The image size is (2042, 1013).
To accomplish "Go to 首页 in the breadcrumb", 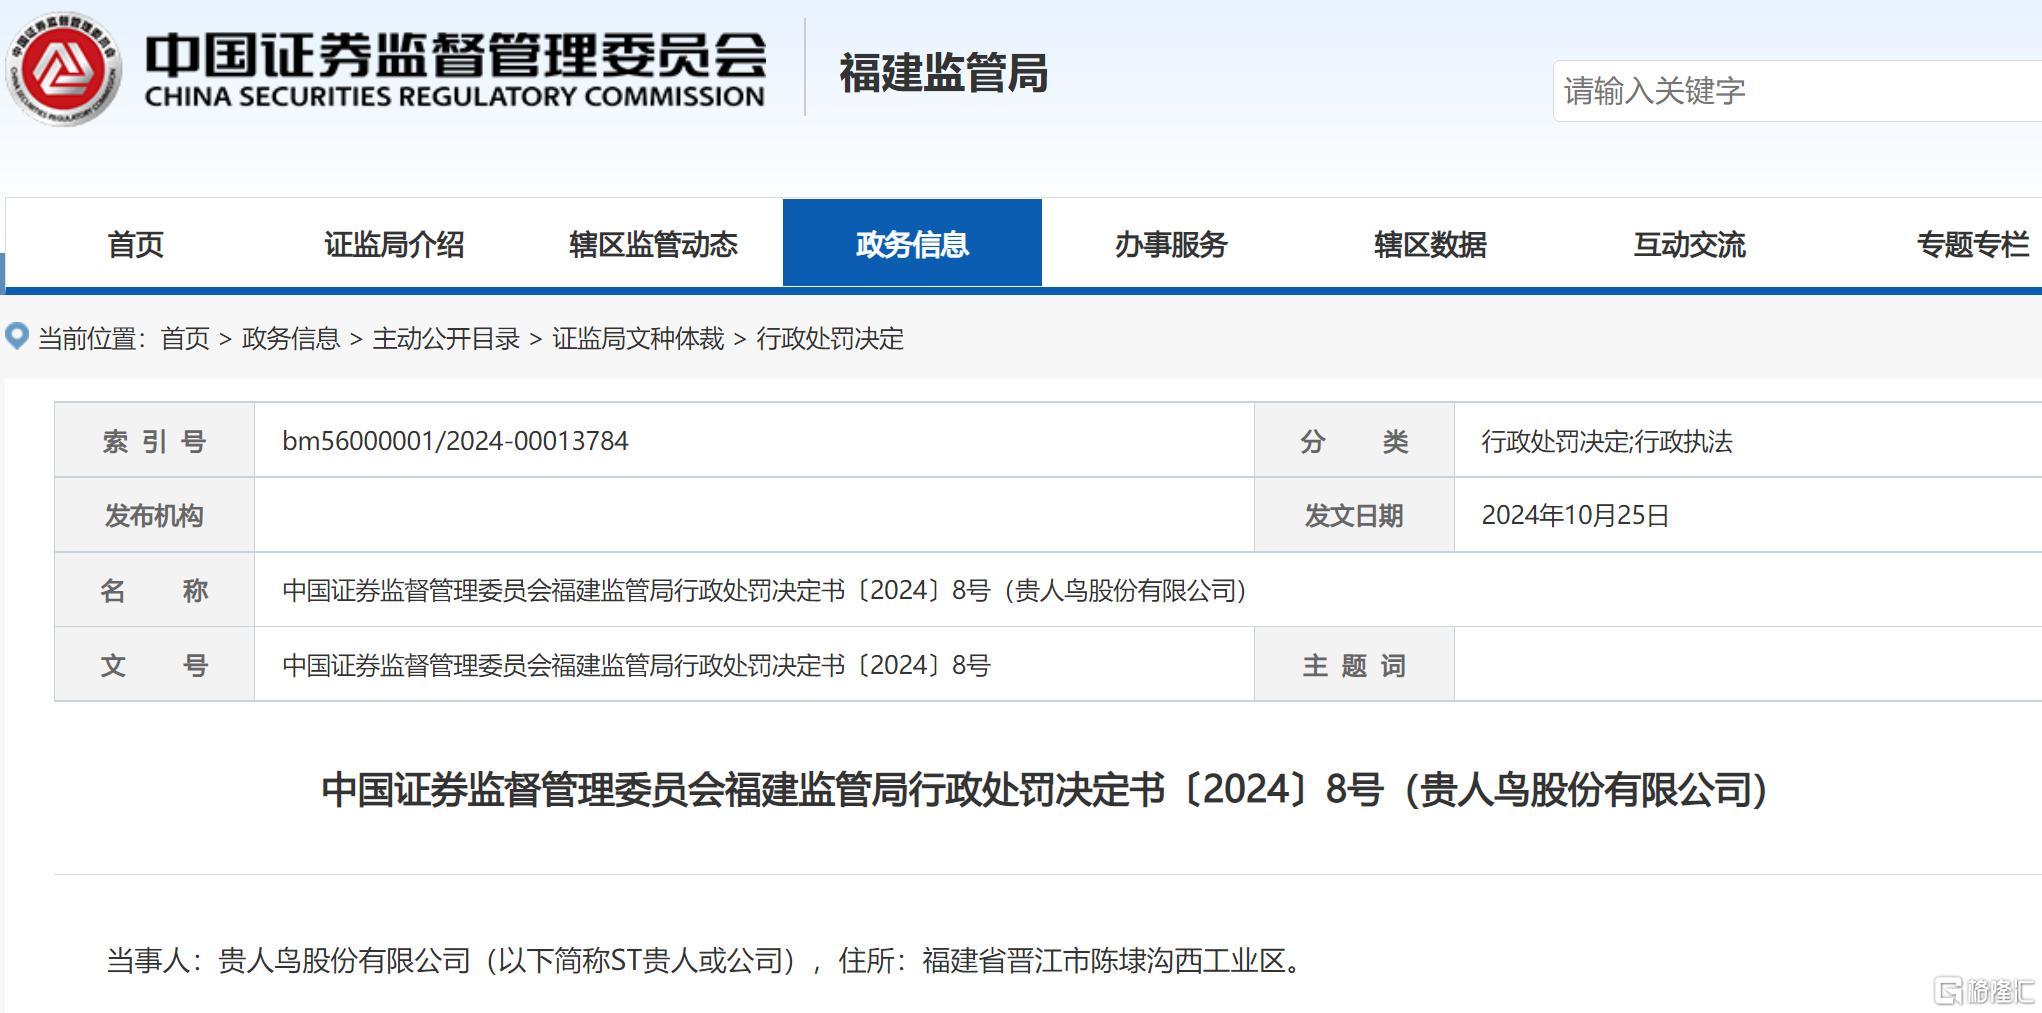I will click(185, 339).
